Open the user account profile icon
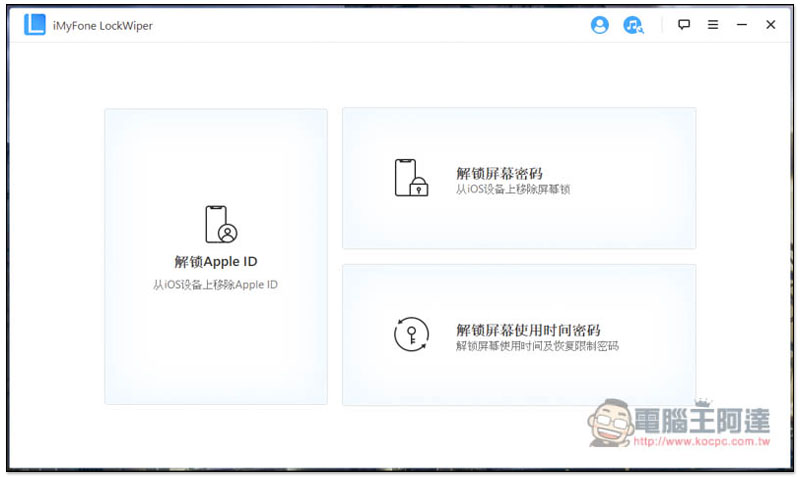Viewport: 800px width, 477px height. [599, 24]
